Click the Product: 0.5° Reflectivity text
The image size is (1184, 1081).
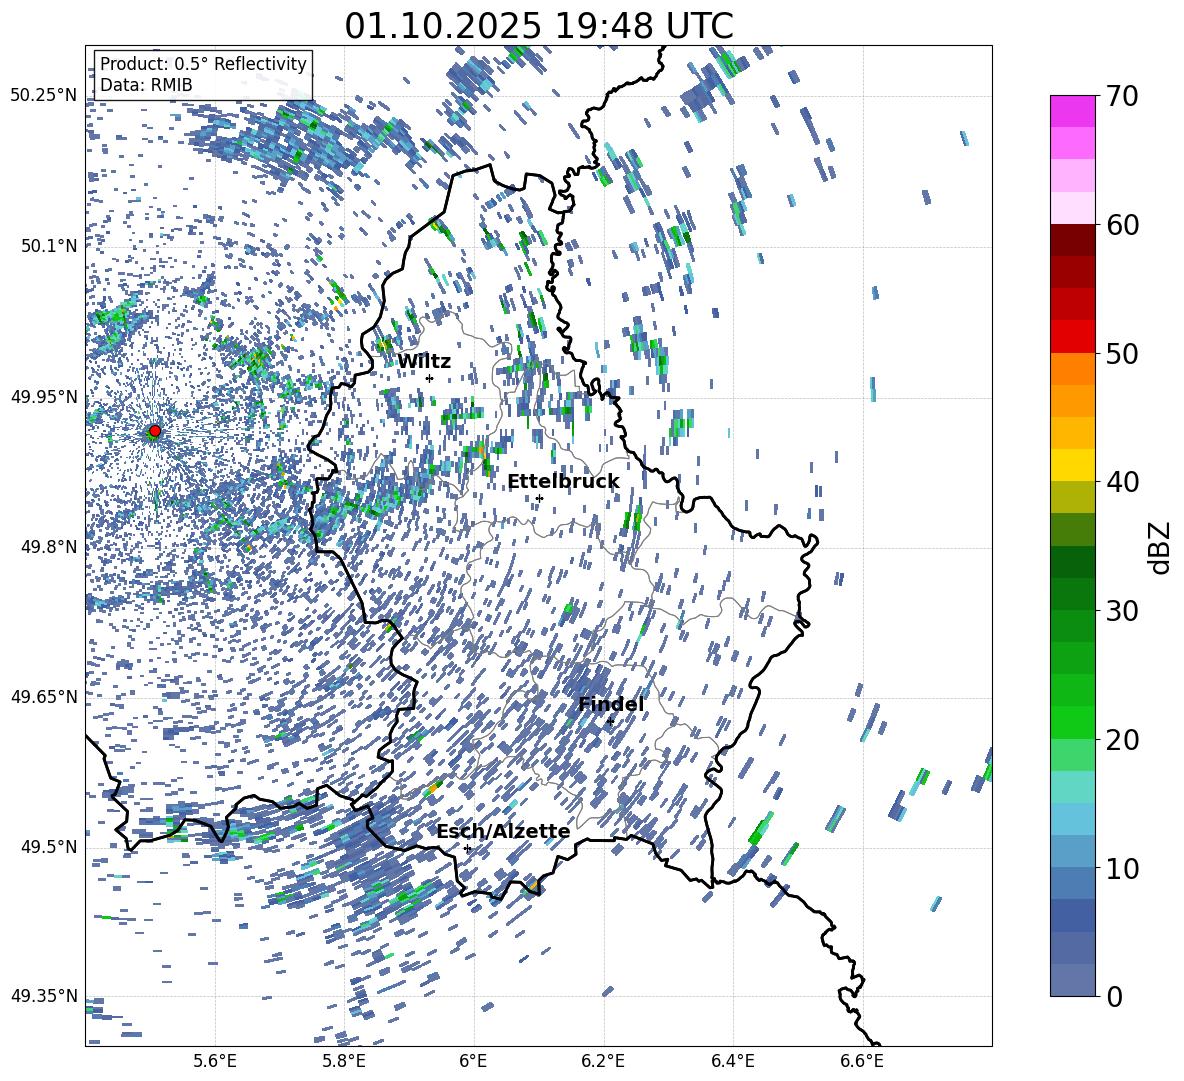[203, 64]
